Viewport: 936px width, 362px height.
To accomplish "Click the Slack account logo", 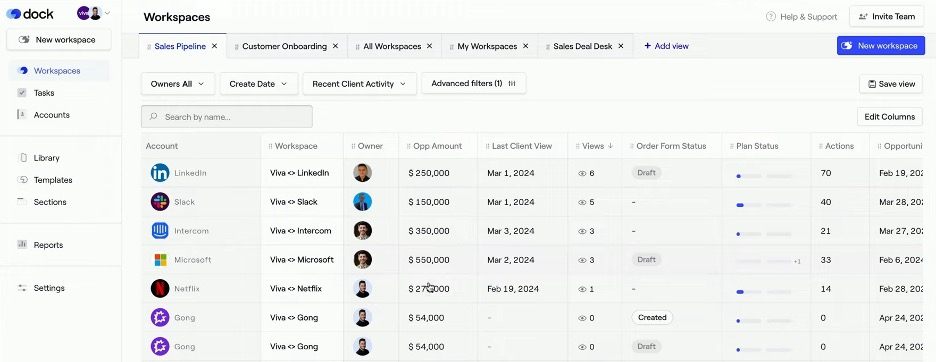I will 160,202.
